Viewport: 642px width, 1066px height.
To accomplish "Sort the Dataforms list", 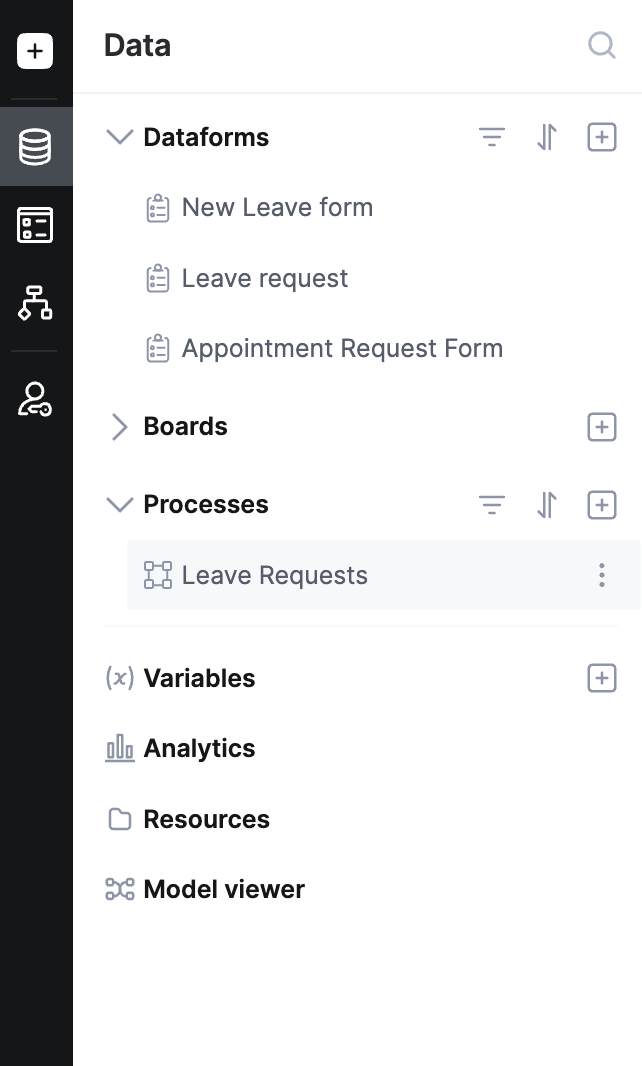I will [x=546, y=138].
